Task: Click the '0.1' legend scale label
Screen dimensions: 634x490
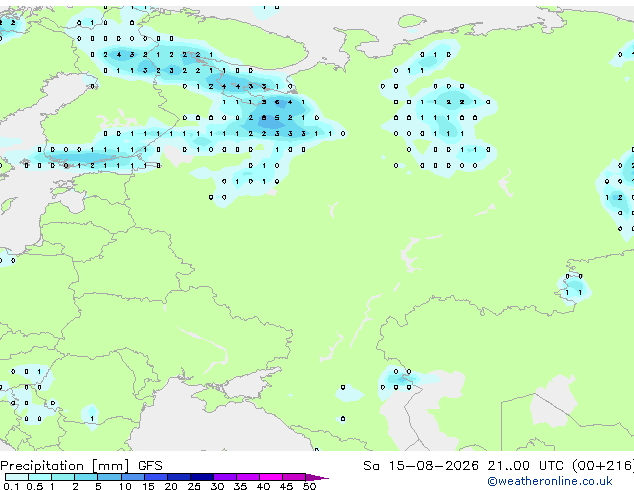Action: pos(11,486)
